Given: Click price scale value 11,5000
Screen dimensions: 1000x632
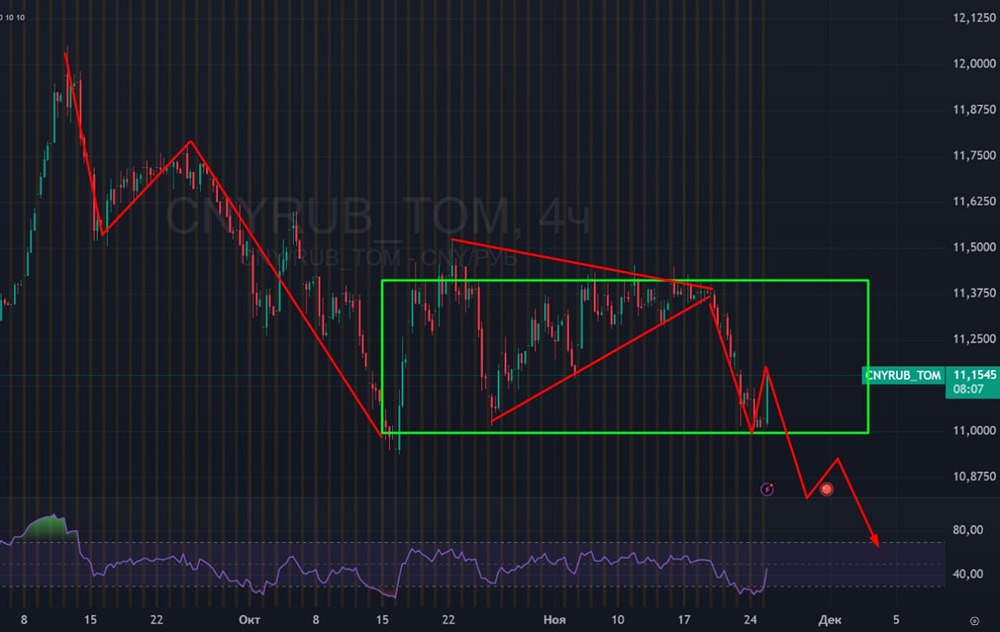Looking at the screenshot, I should [x=974, y=247].
